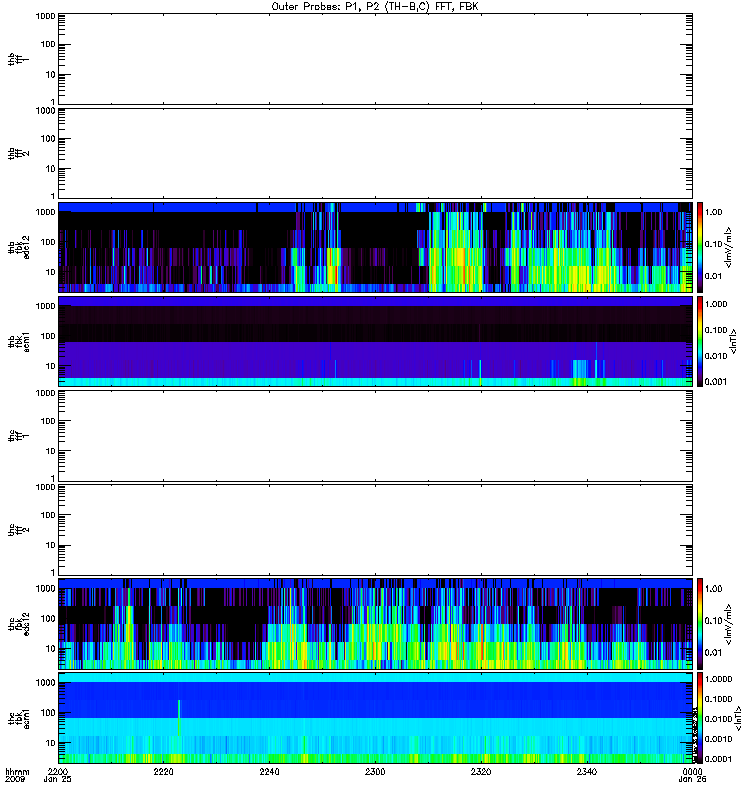Screen dimensions: 750x800
Task: Click the thc fbk edc12 spectrogram panel
Action: click(375, 624)
